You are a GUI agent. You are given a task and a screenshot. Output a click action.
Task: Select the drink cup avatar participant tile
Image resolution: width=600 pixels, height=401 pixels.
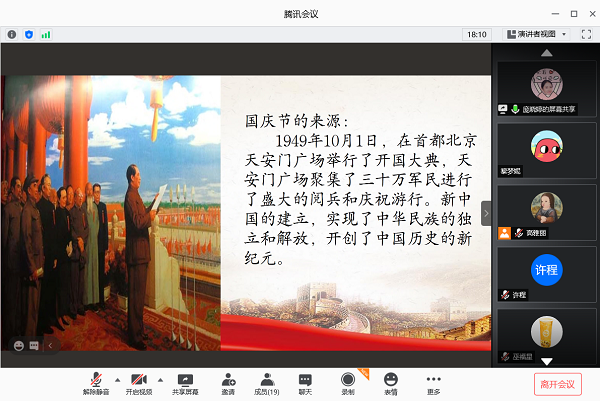coord(546,336)
